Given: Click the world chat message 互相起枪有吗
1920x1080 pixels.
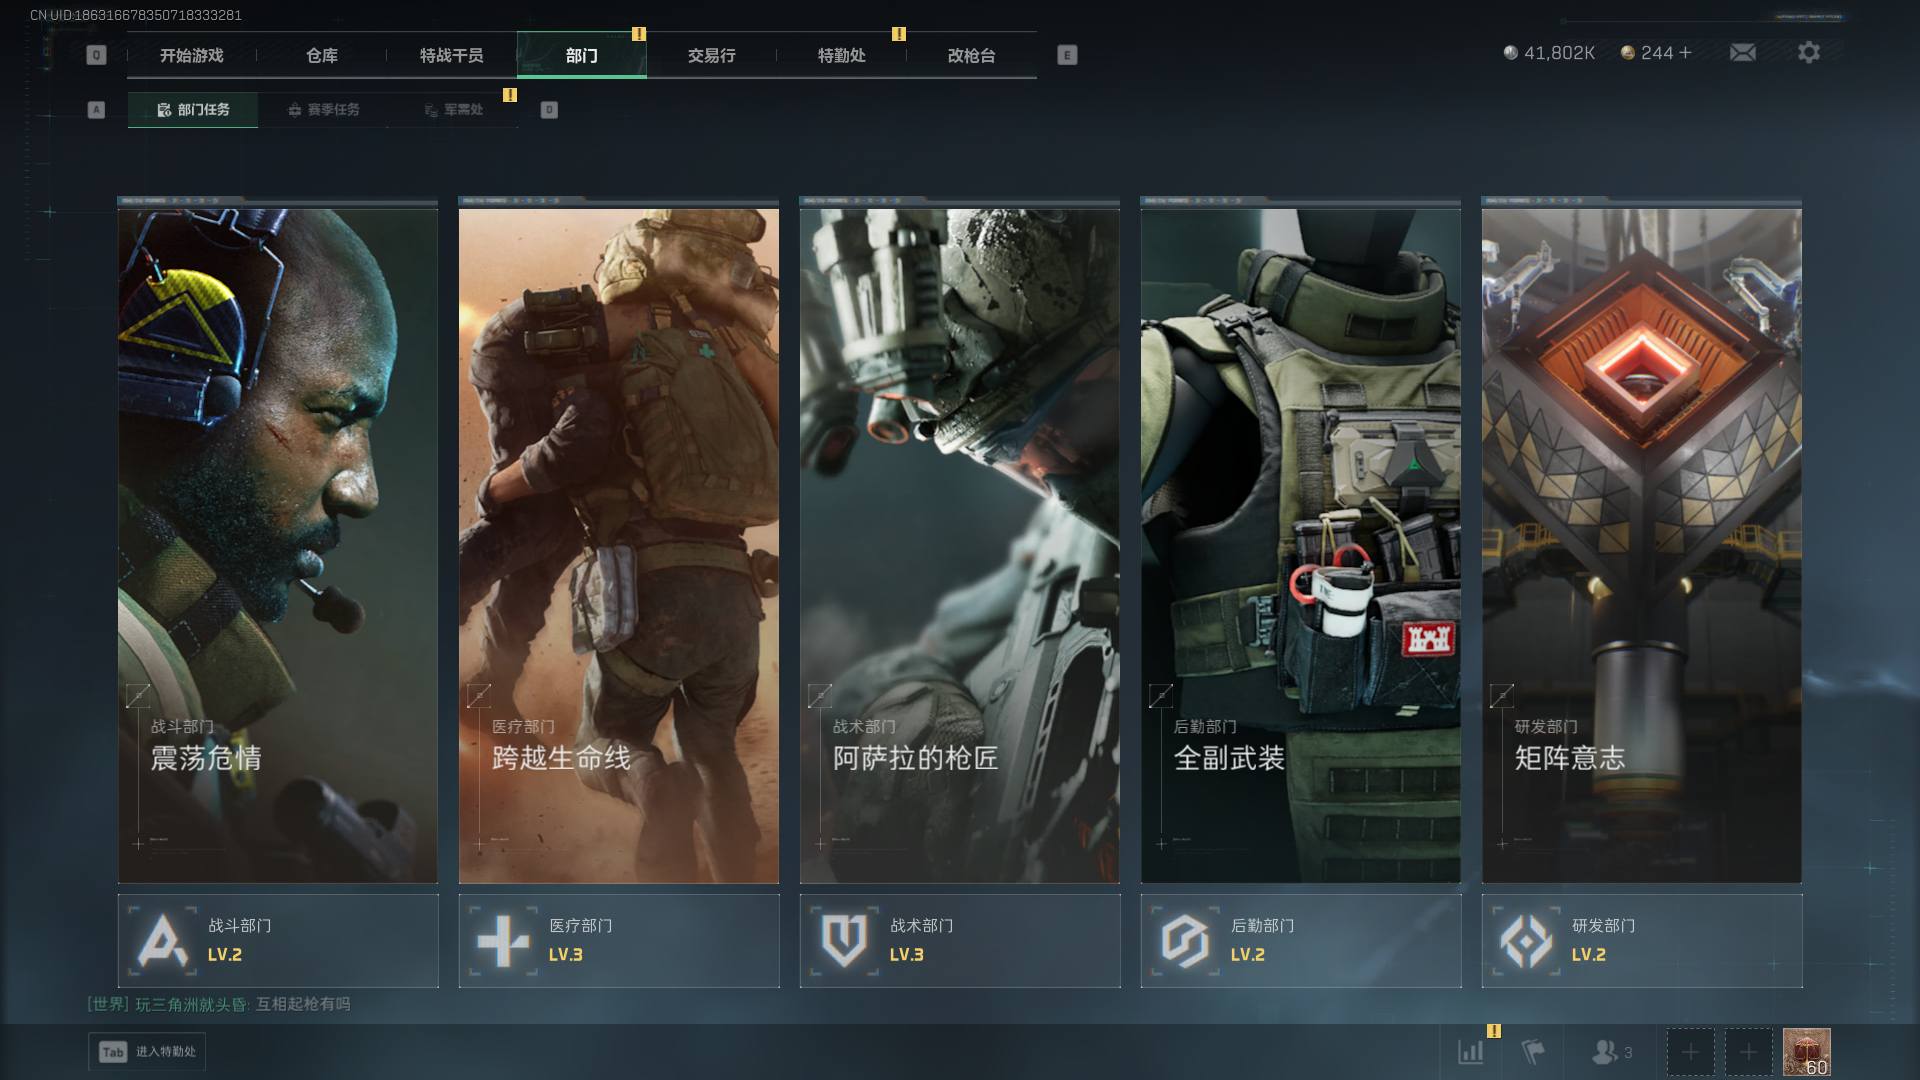Looking at the screenshot, I should point(303,1004).
